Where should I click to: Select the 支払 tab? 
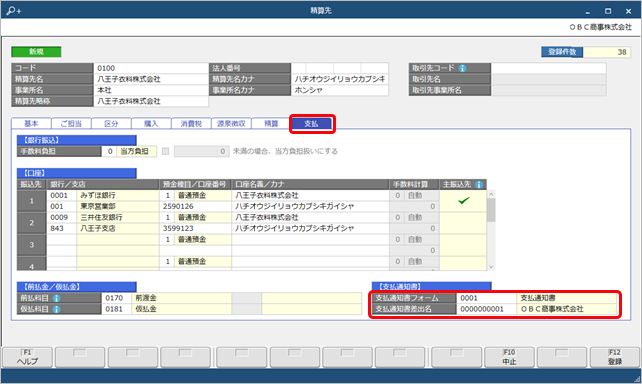(312, 124)
